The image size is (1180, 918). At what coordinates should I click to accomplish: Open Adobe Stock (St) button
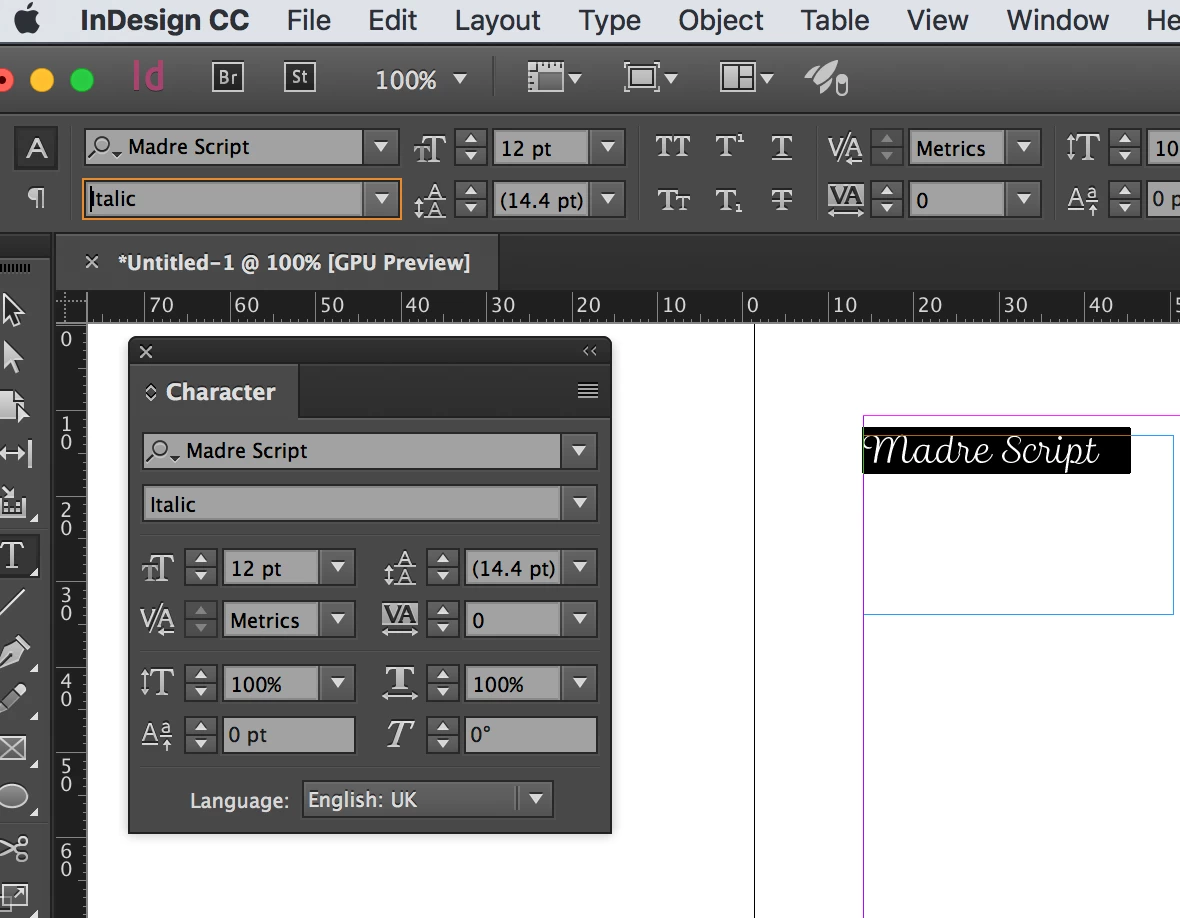300,77
